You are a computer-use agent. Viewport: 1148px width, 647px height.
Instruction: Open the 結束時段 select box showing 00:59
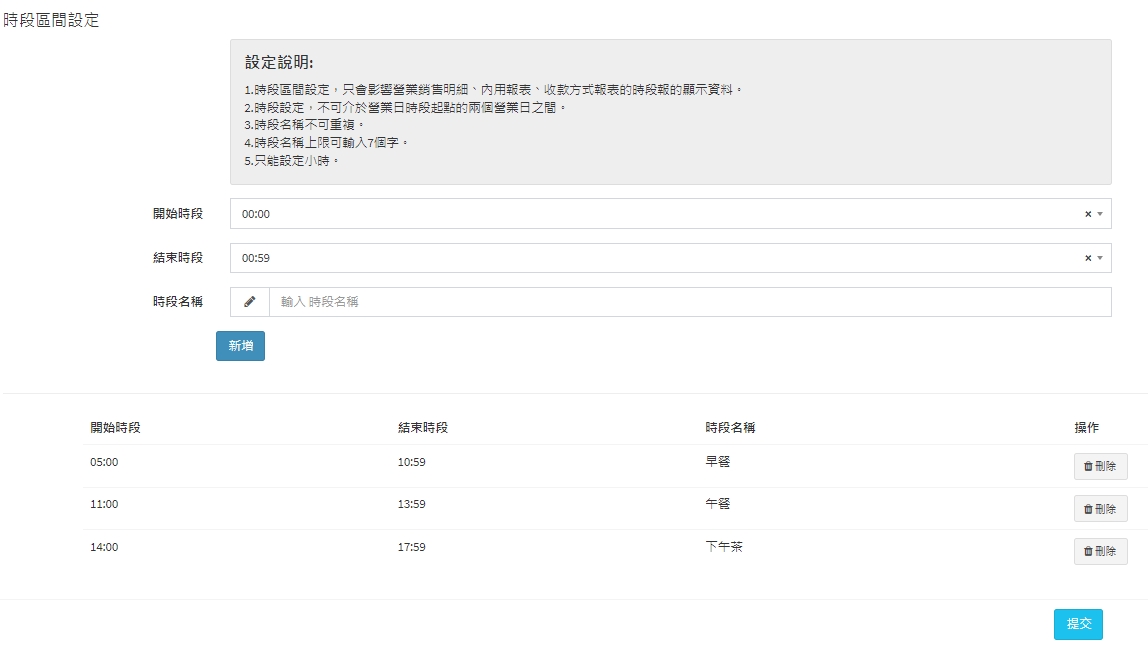pos(650,258)
